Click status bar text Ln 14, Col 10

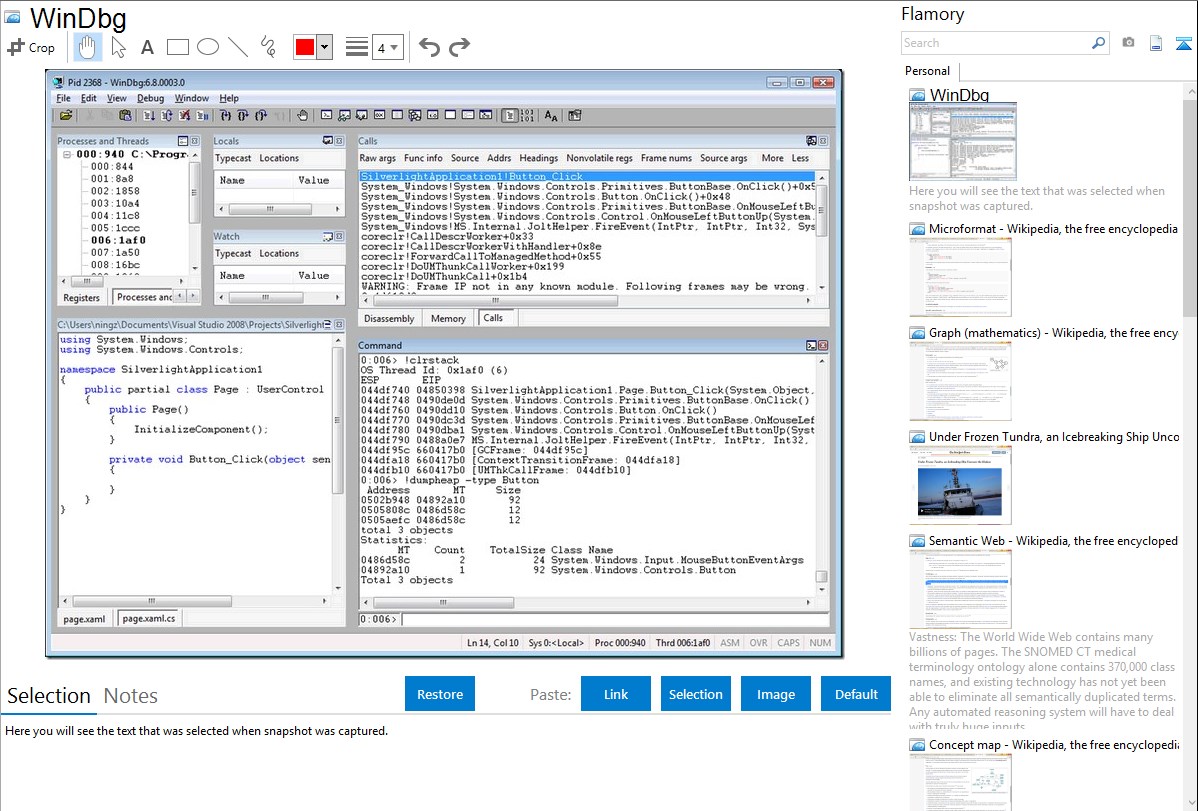(x=493, y=643)
